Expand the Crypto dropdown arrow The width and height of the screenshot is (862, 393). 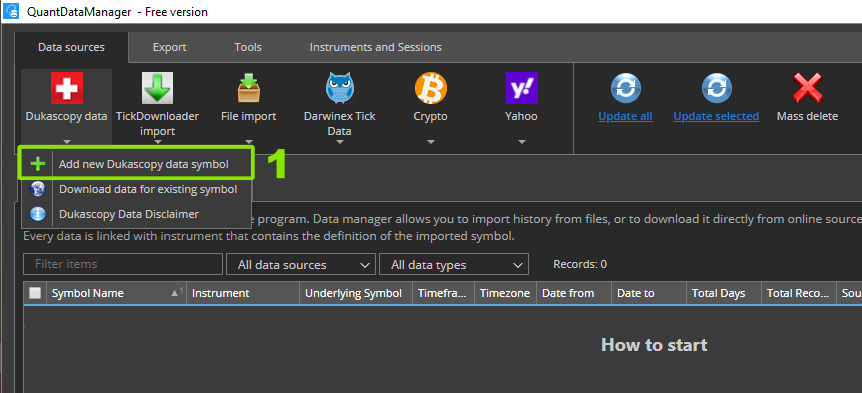coord(430,142)
